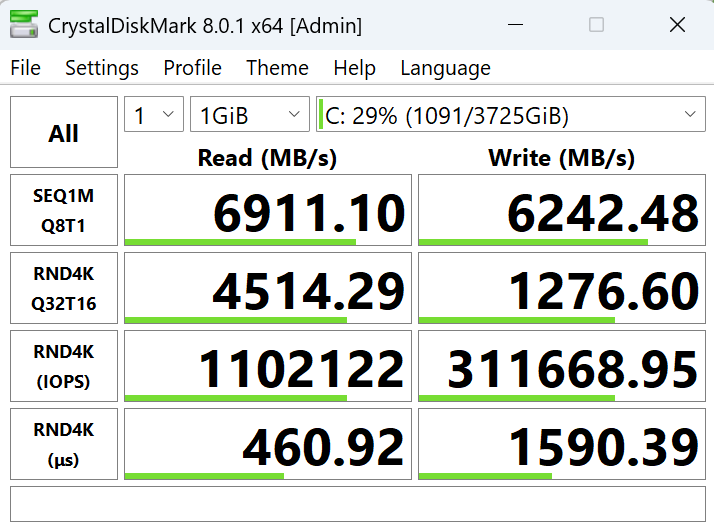Select the latency read value 460.92

point(268,444)
